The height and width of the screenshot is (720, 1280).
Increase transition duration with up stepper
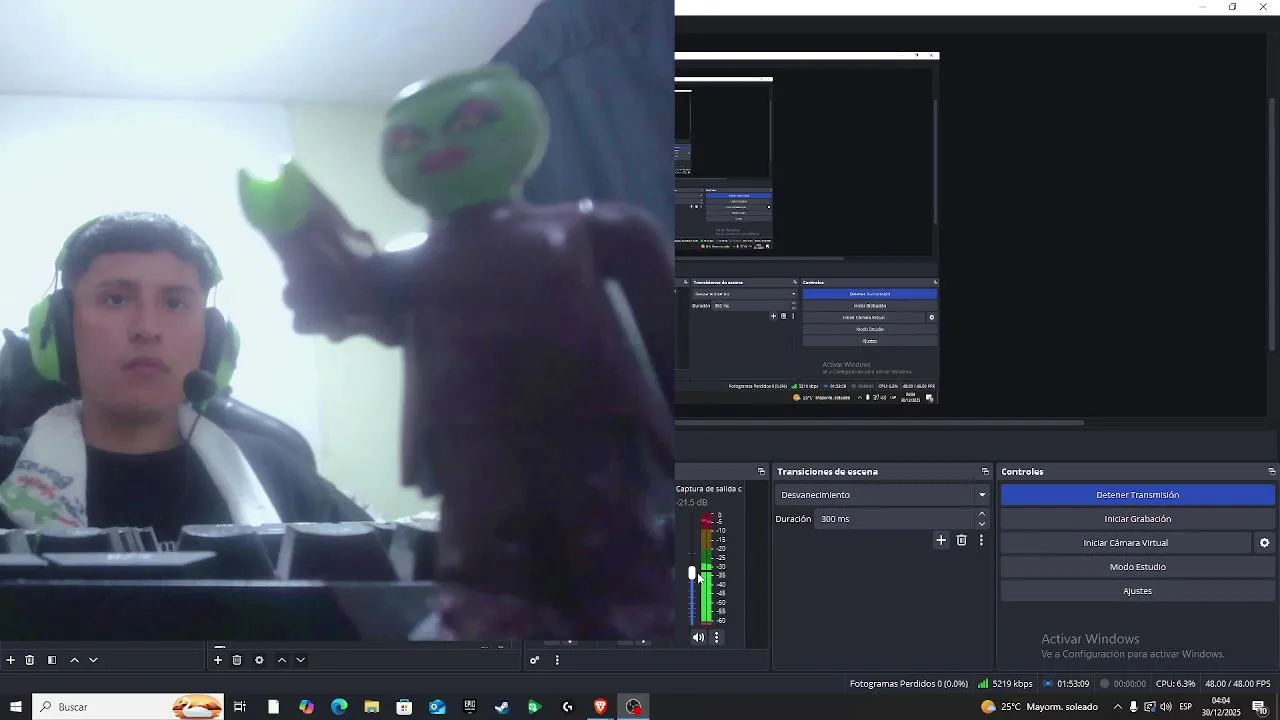tap(982, 514)
